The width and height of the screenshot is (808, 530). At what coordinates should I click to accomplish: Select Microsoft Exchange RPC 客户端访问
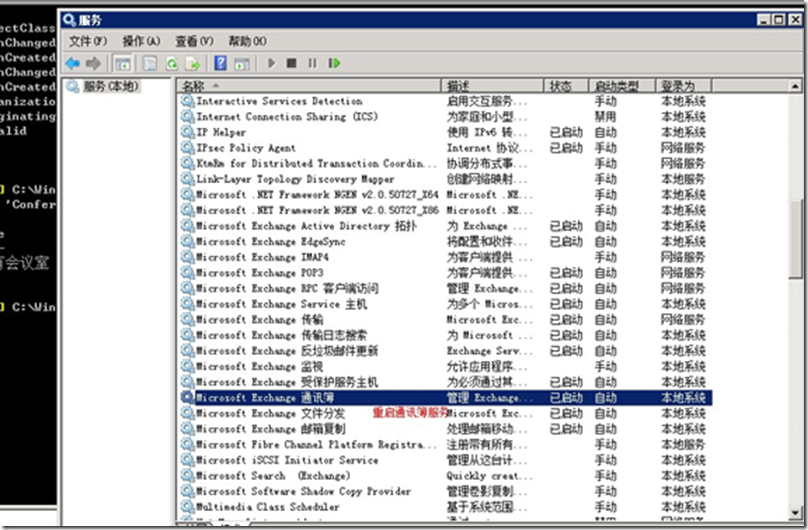(x=288, y=288)
